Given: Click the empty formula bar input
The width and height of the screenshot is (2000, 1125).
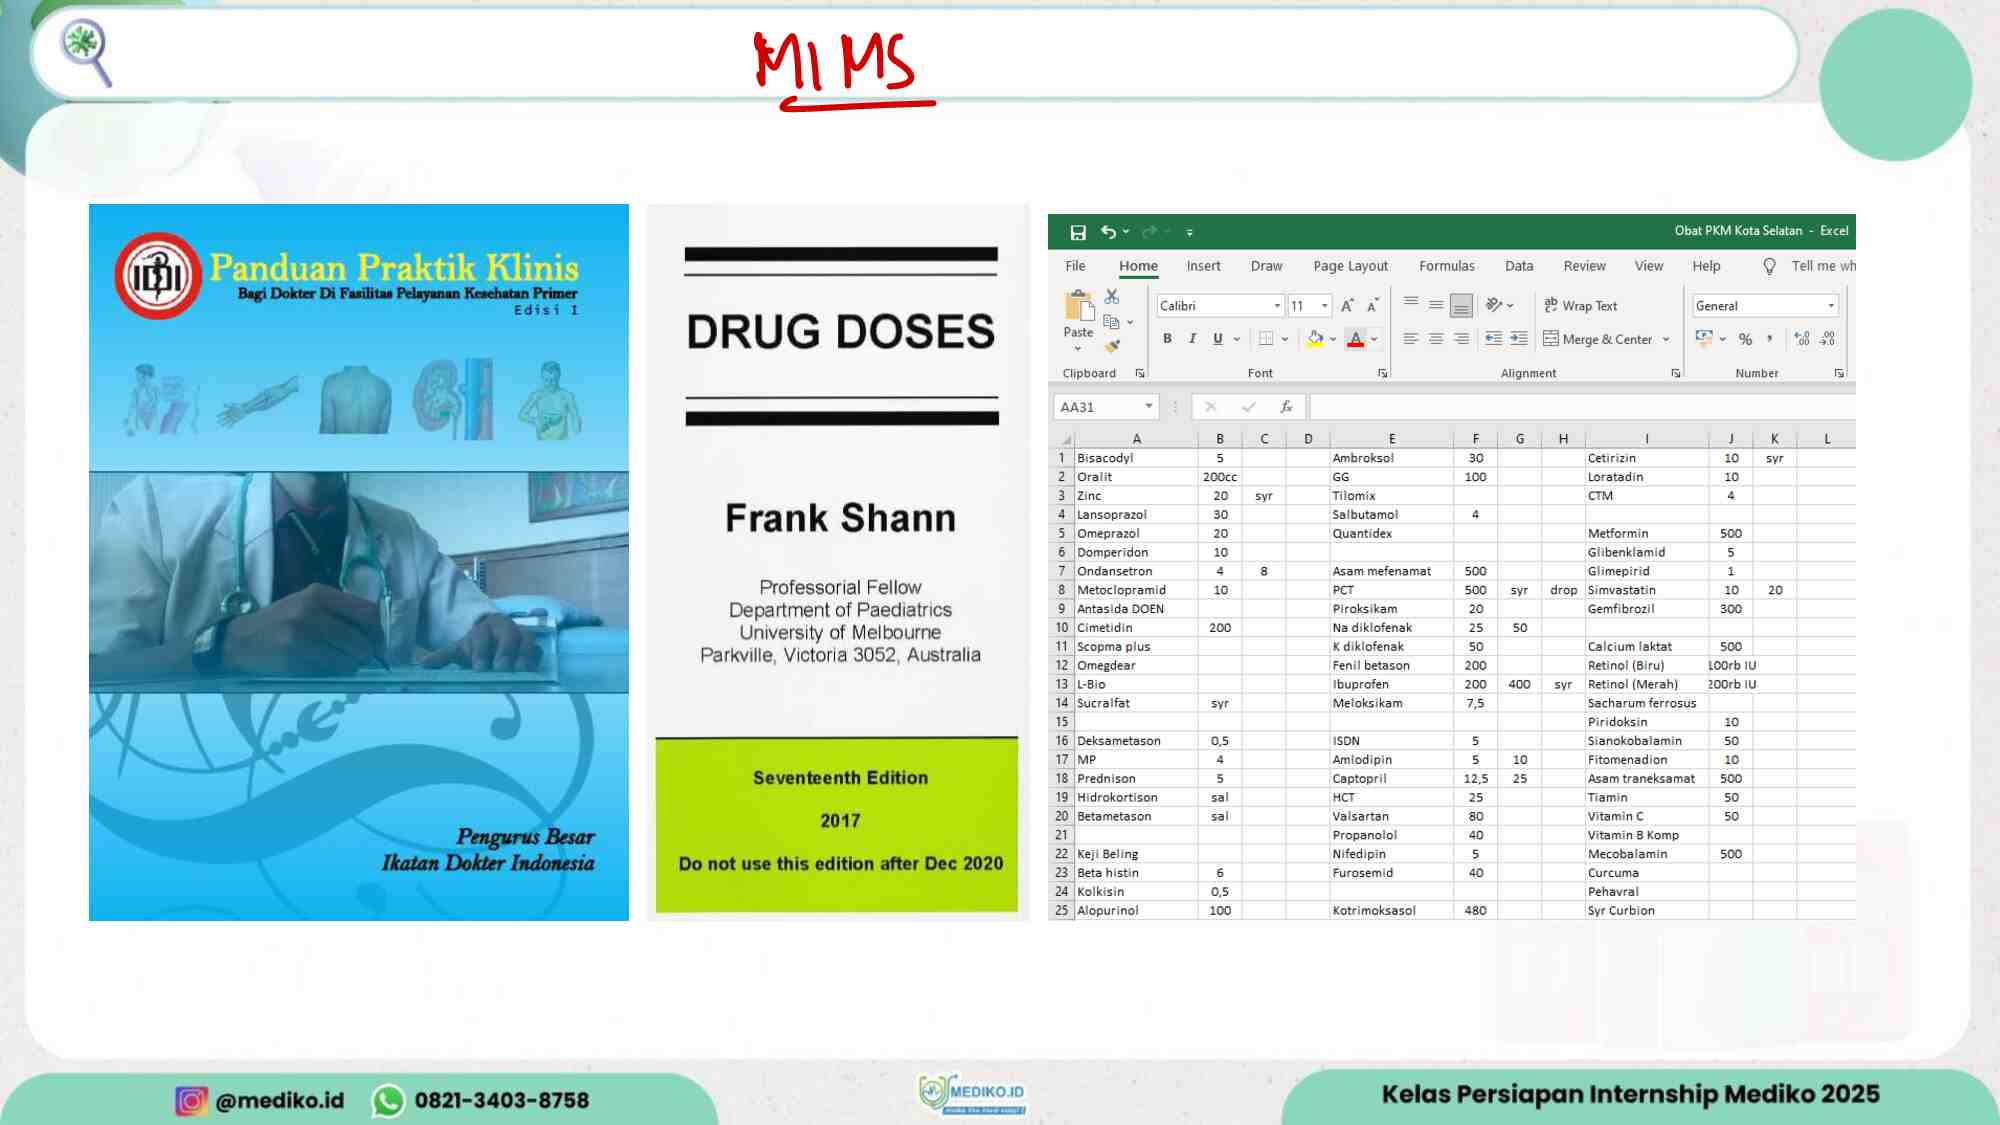Looking at the screenshot, I should pos(1582,407).
